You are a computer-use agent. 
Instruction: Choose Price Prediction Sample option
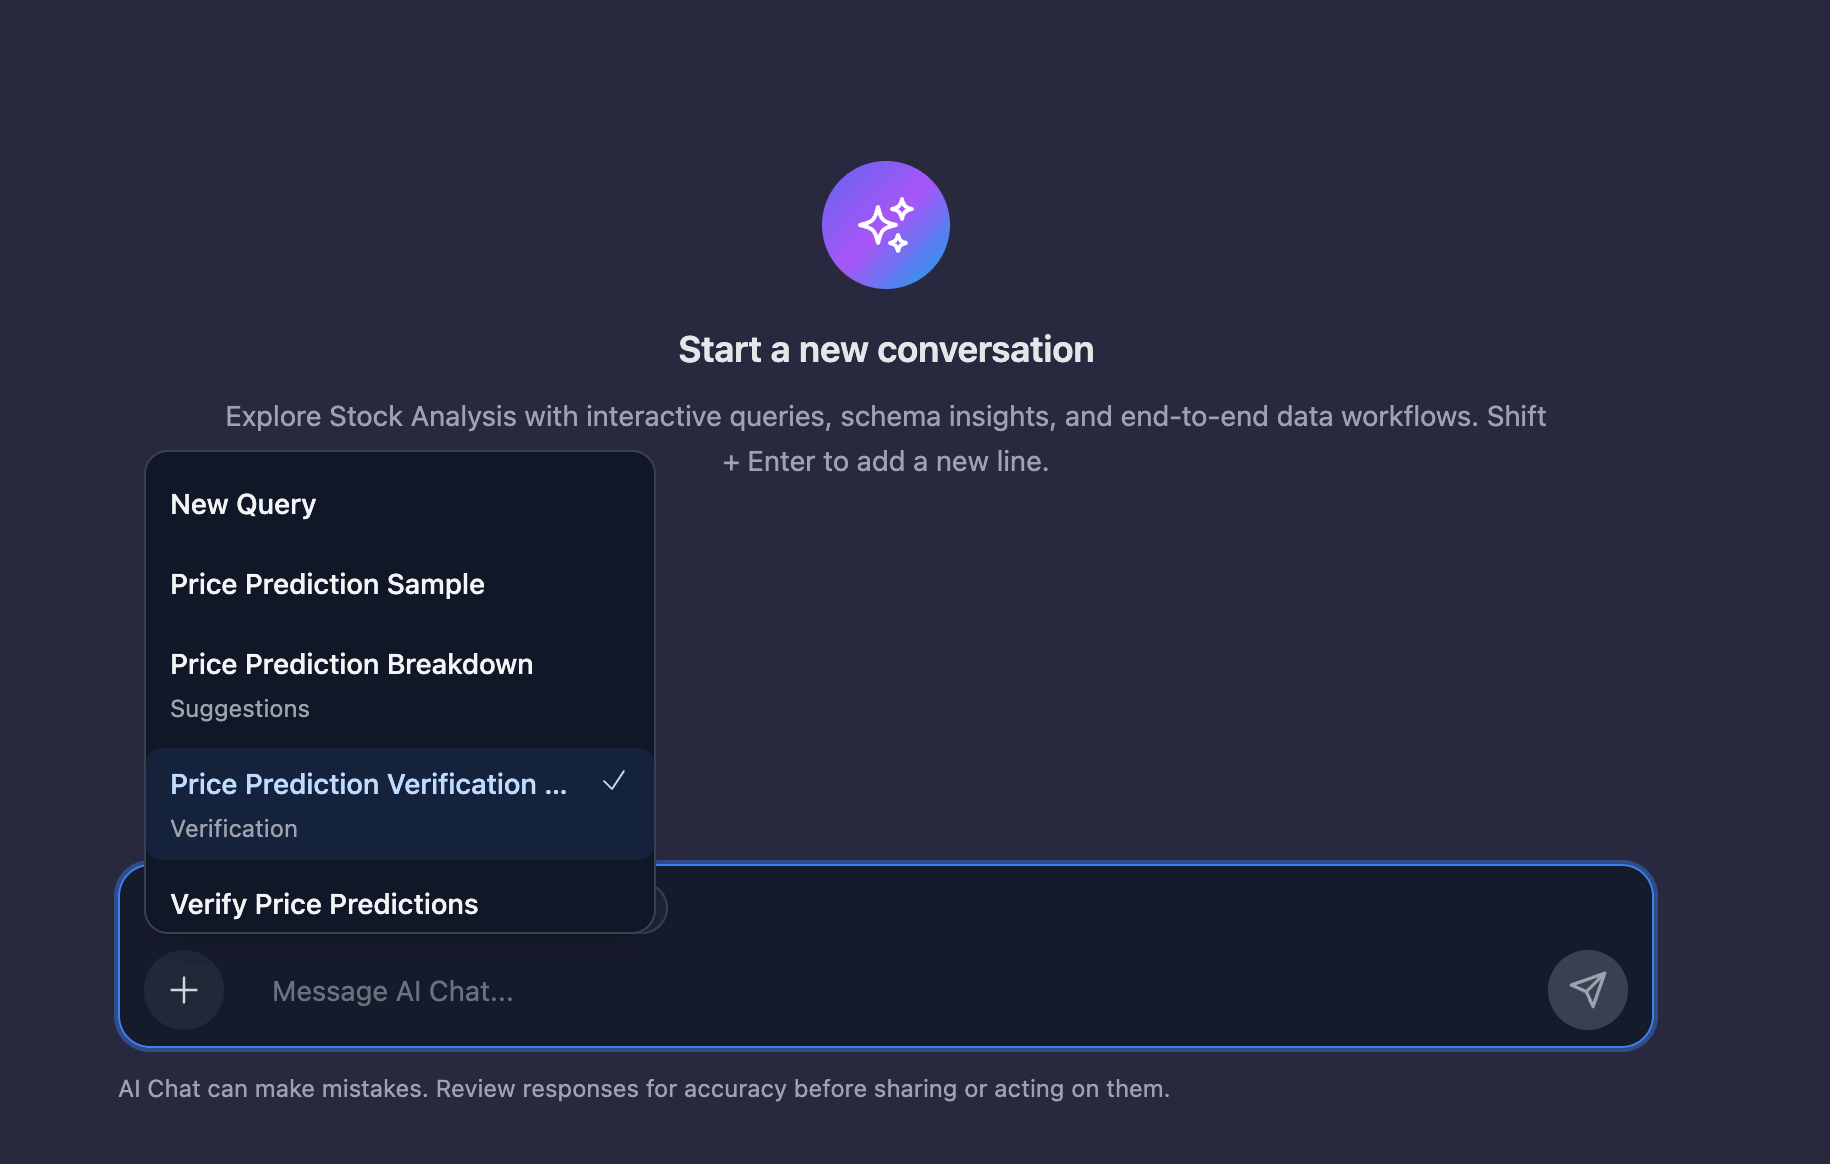click(327, 584)
